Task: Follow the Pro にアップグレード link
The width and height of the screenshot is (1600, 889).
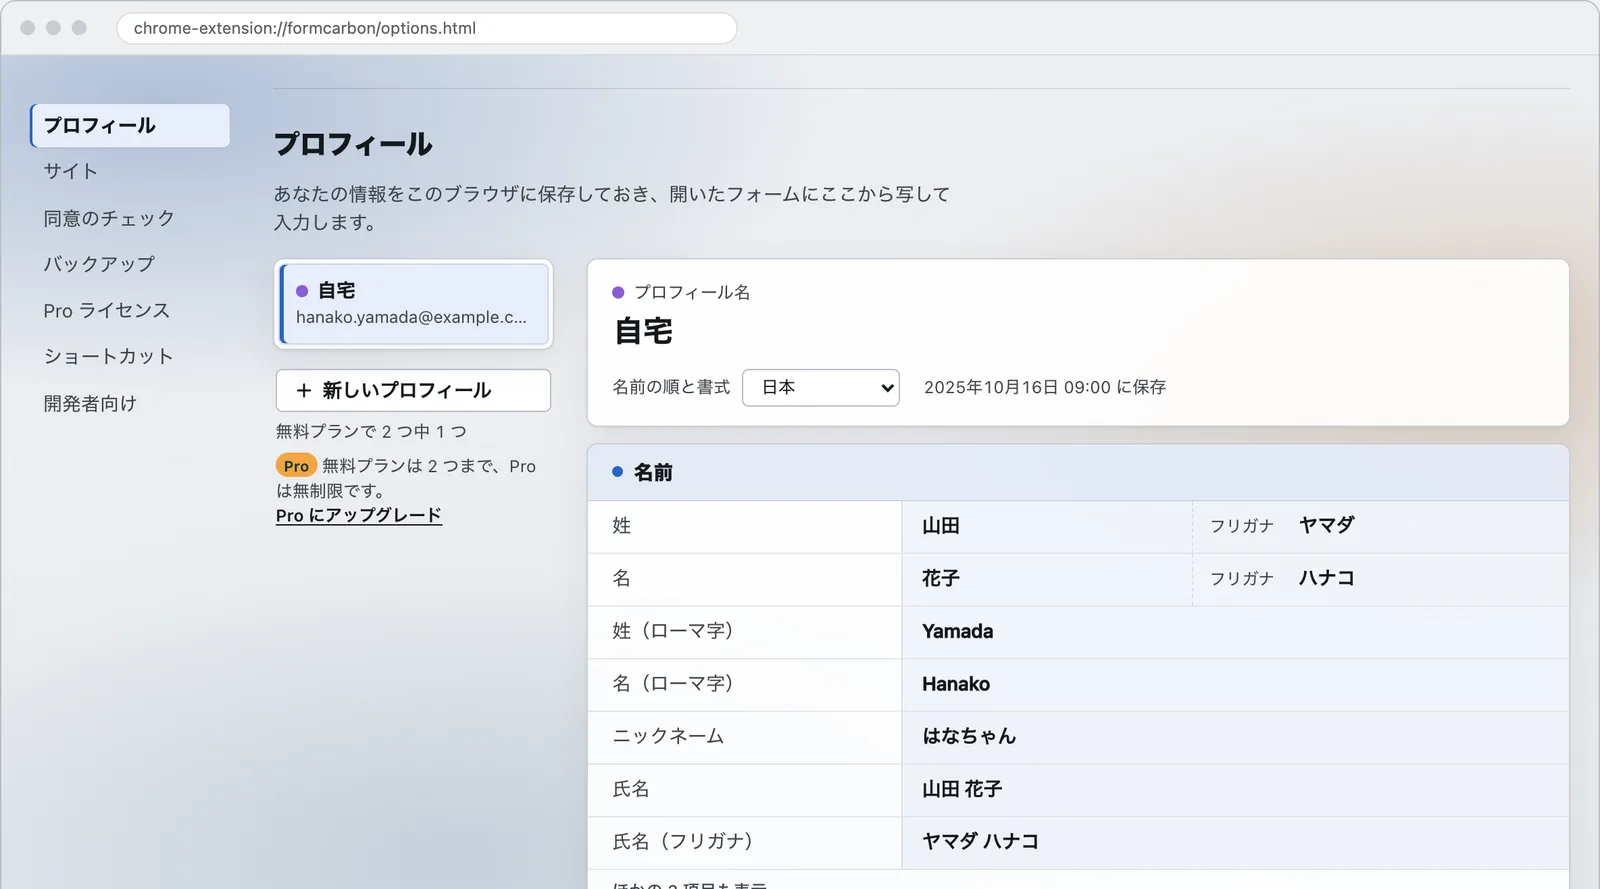Action: [359, 515]
